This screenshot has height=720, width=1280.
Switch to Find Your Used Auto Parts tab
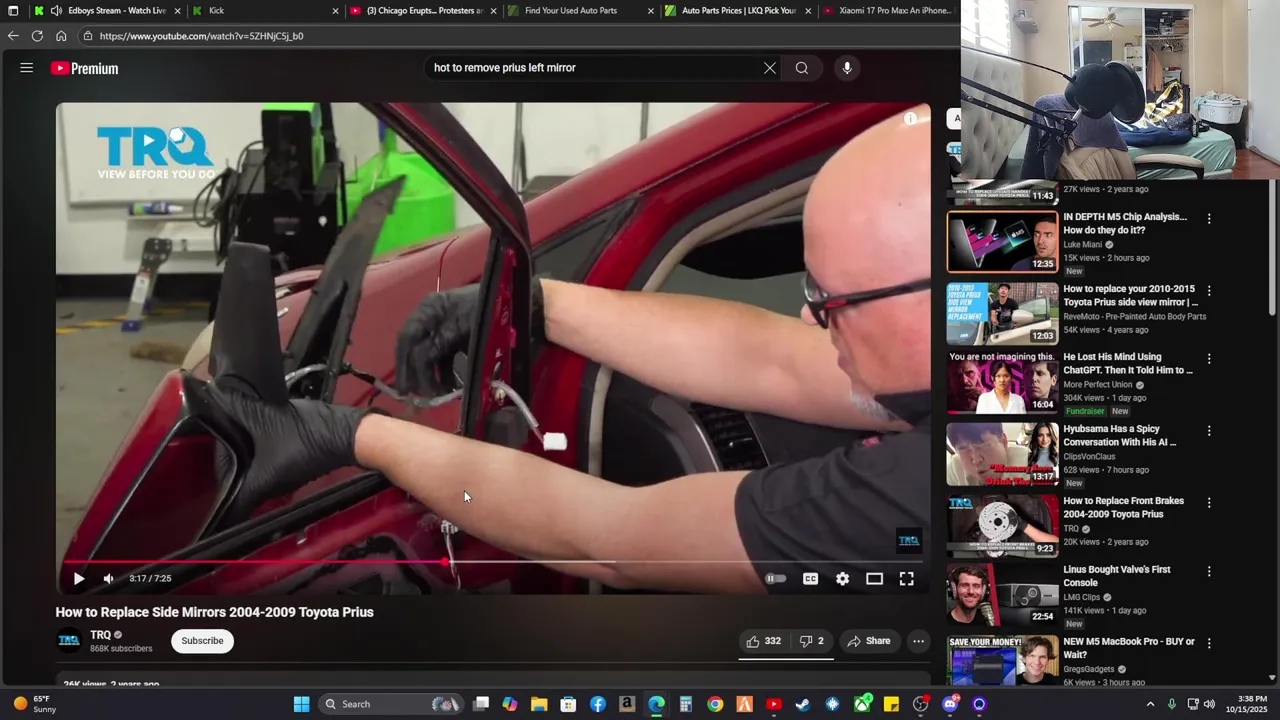tap(582, 11)
